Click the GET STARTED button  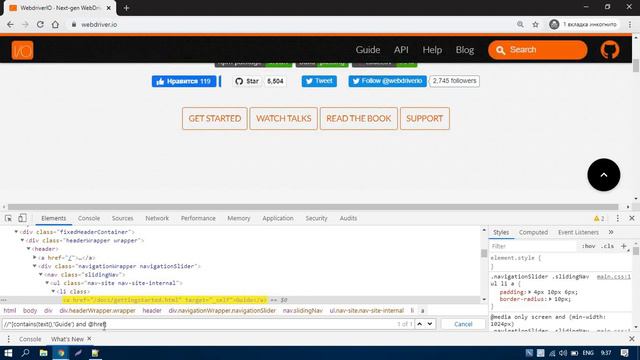pyautogui.click(x=215, y=118)
